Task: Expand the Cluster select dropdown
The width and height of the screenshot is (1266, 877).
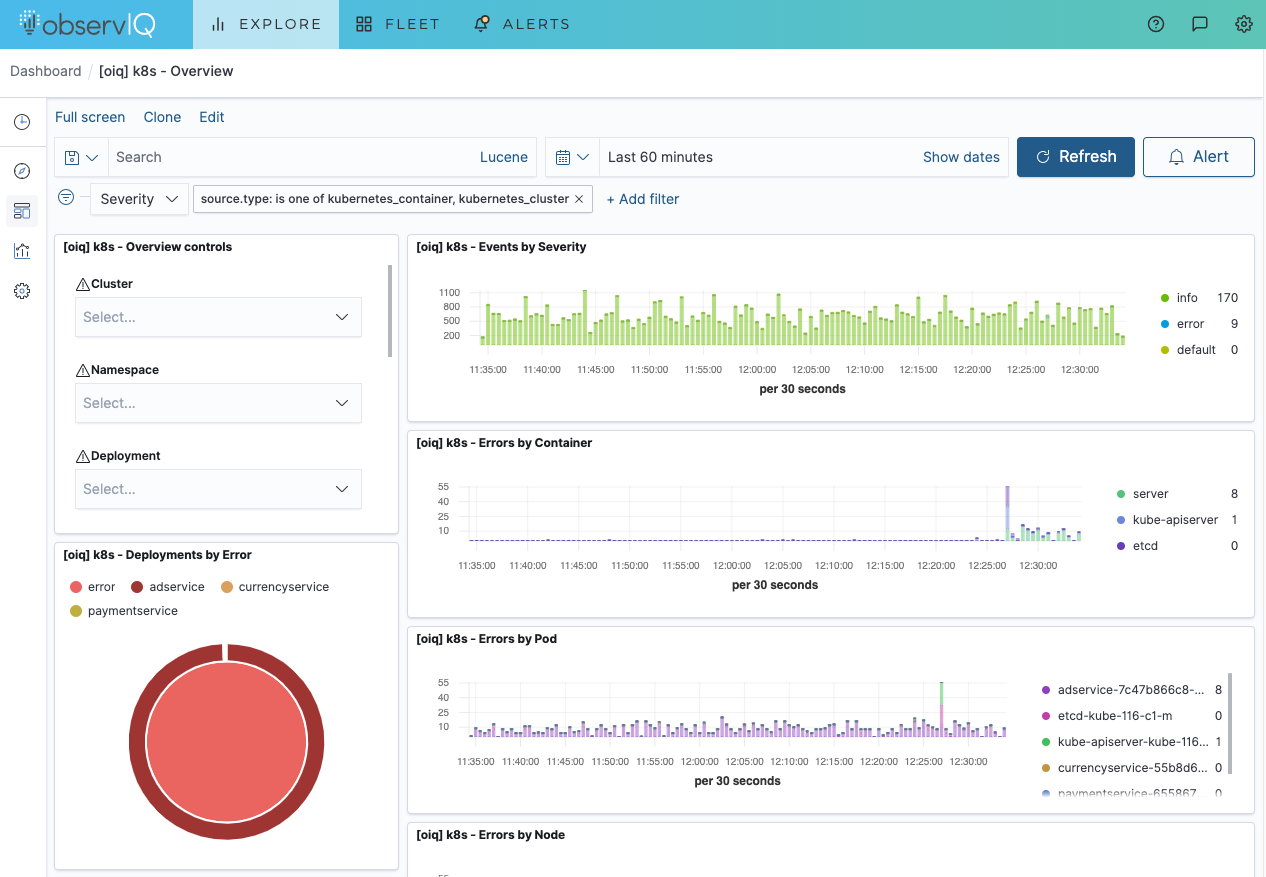Action: [x=218, y=317]
